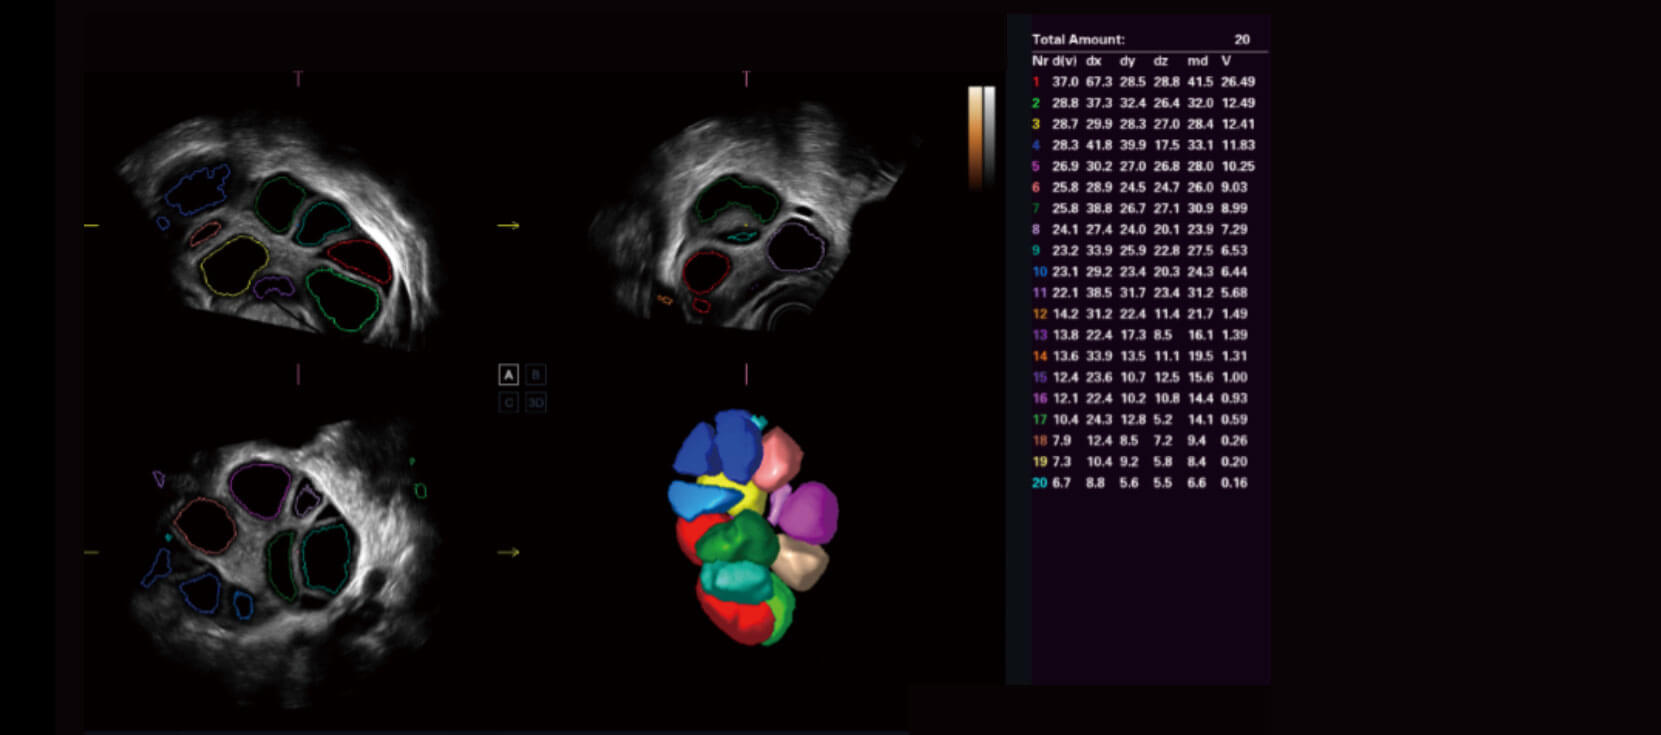The image size is (1661, 735).
Task: Select follicle row number 1 in table
Action: coord(1142,82)
